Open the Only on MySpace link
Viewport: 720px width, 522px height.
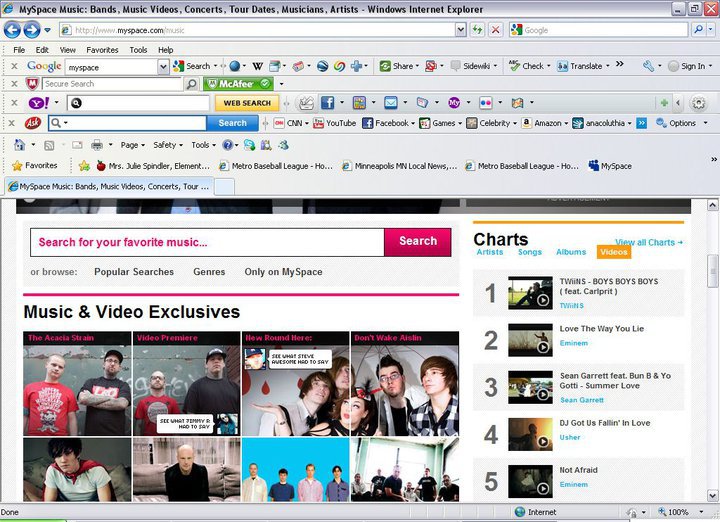(283, 272)
